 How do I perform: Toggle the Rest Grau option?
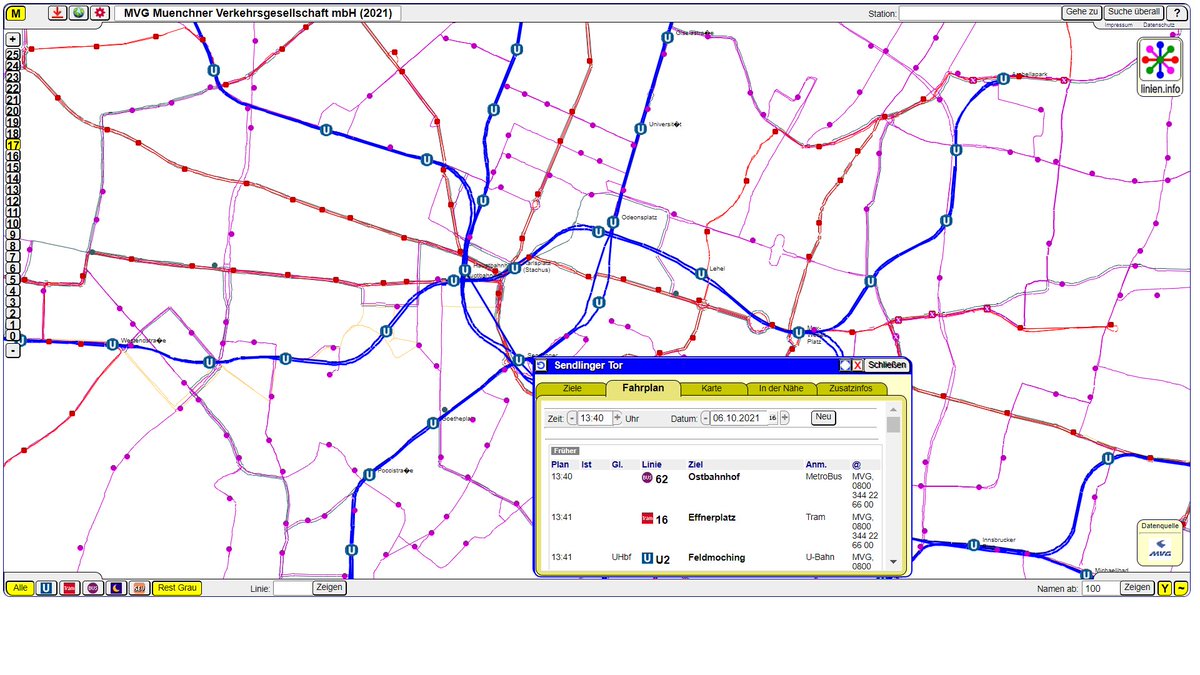coord(177,588)
